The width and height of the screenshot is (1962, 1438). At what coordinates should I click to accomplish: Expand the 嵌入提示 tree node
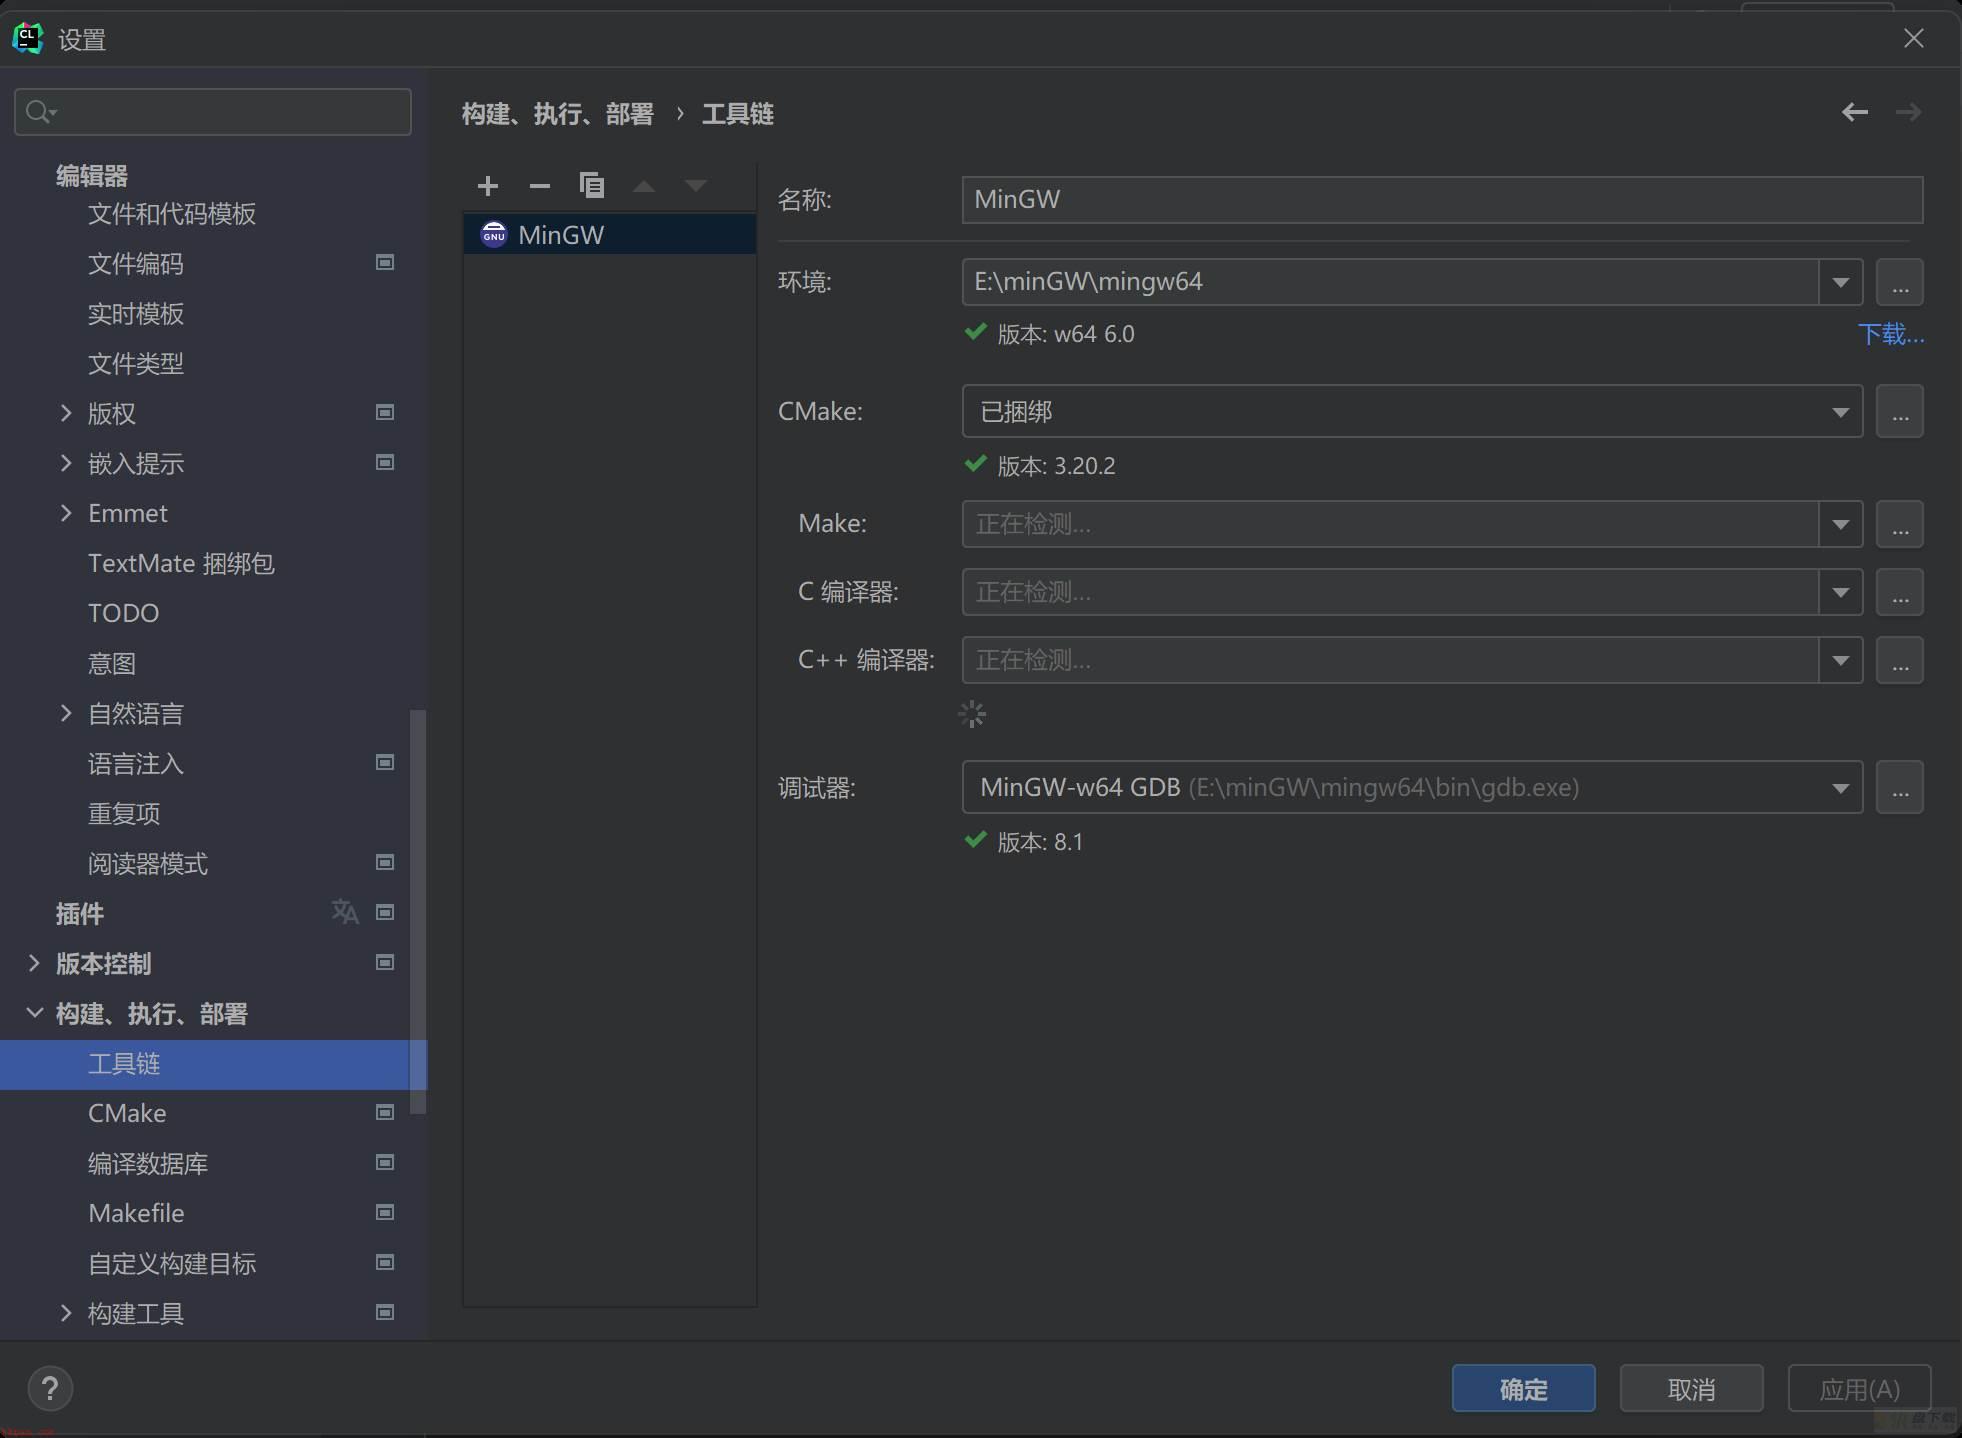click(x=66, y=462)
